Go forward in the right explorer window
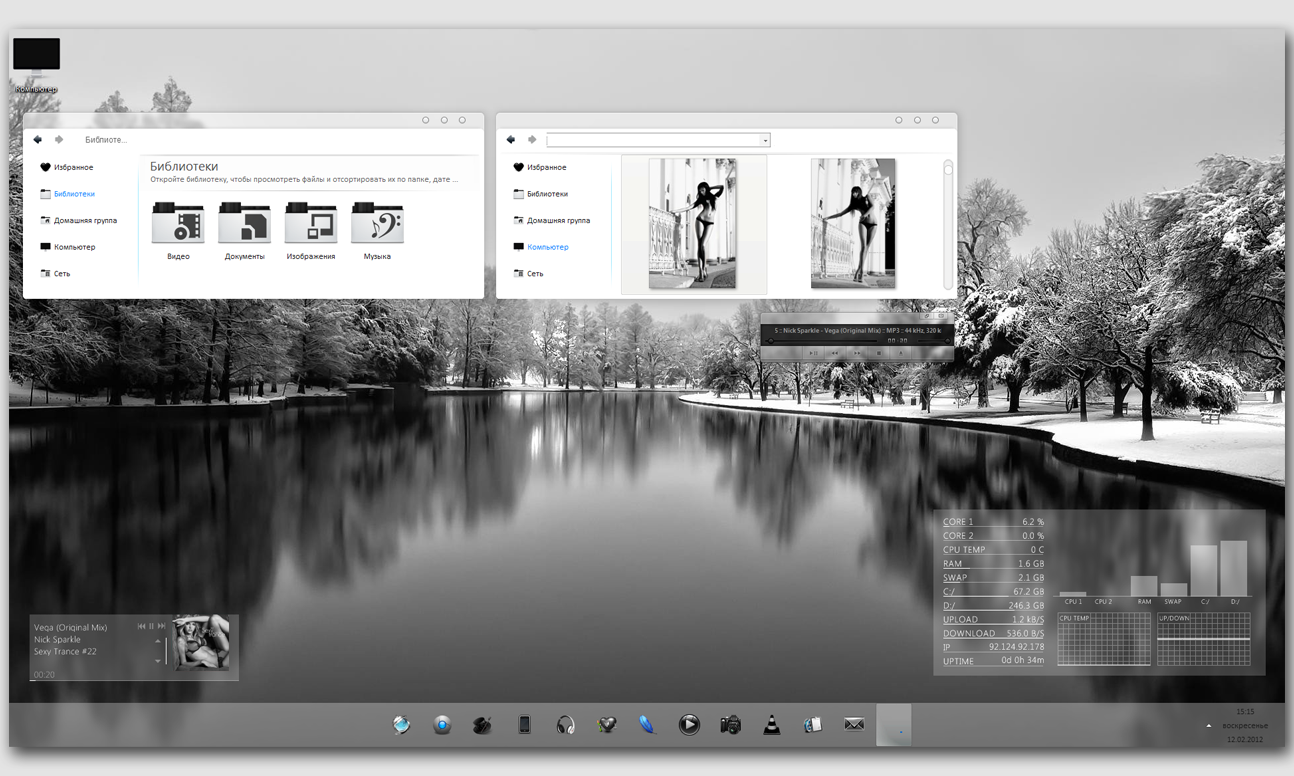The height and width of the screenshot is (776, 1294). pos(532,140)
